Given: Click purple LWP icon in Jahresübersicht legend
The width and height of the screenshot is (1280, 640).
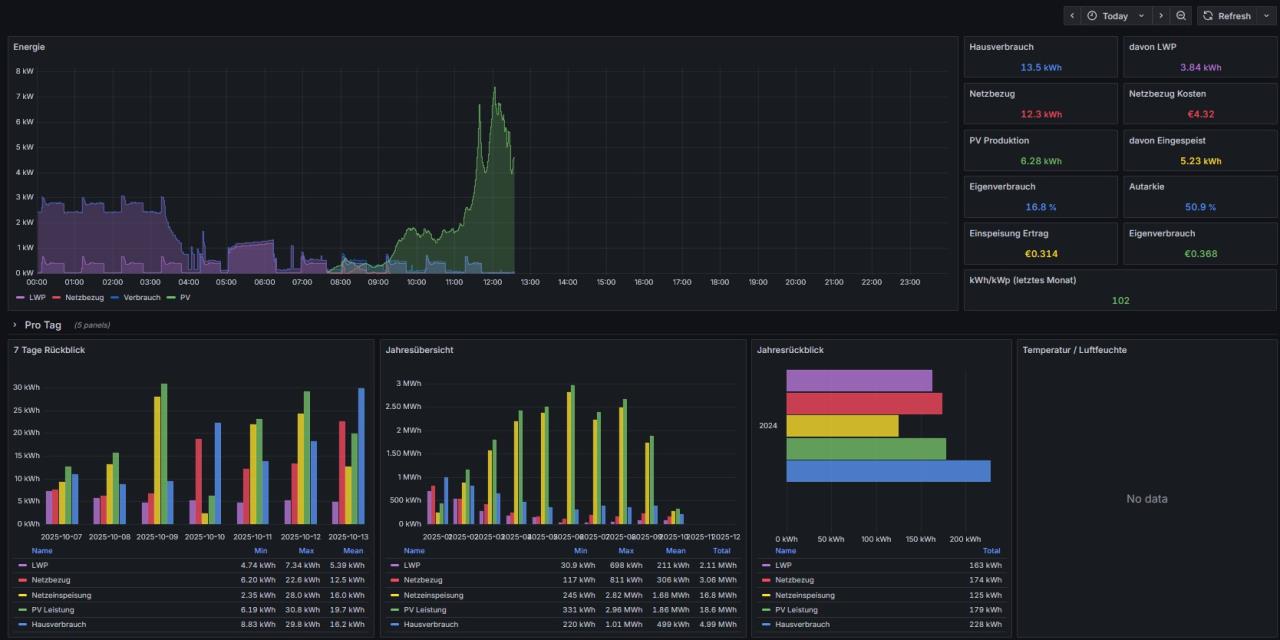Looking at the screenshot, I should coord(393,565).
